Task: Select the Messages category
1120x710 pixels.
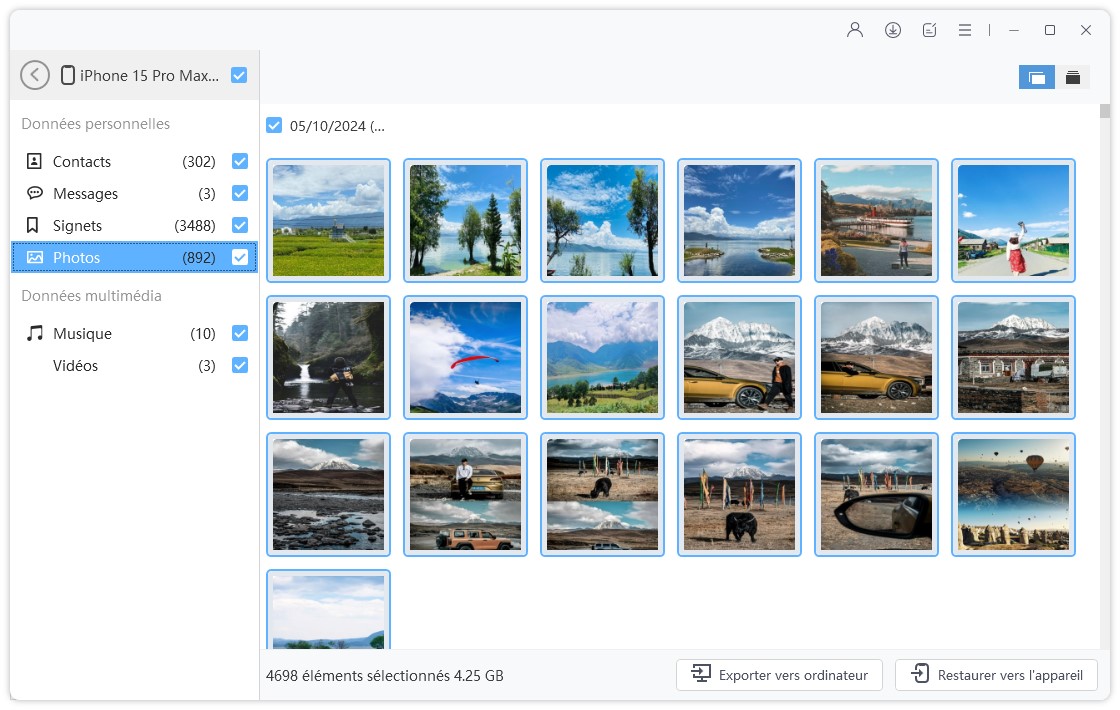Action: [134, 194]
